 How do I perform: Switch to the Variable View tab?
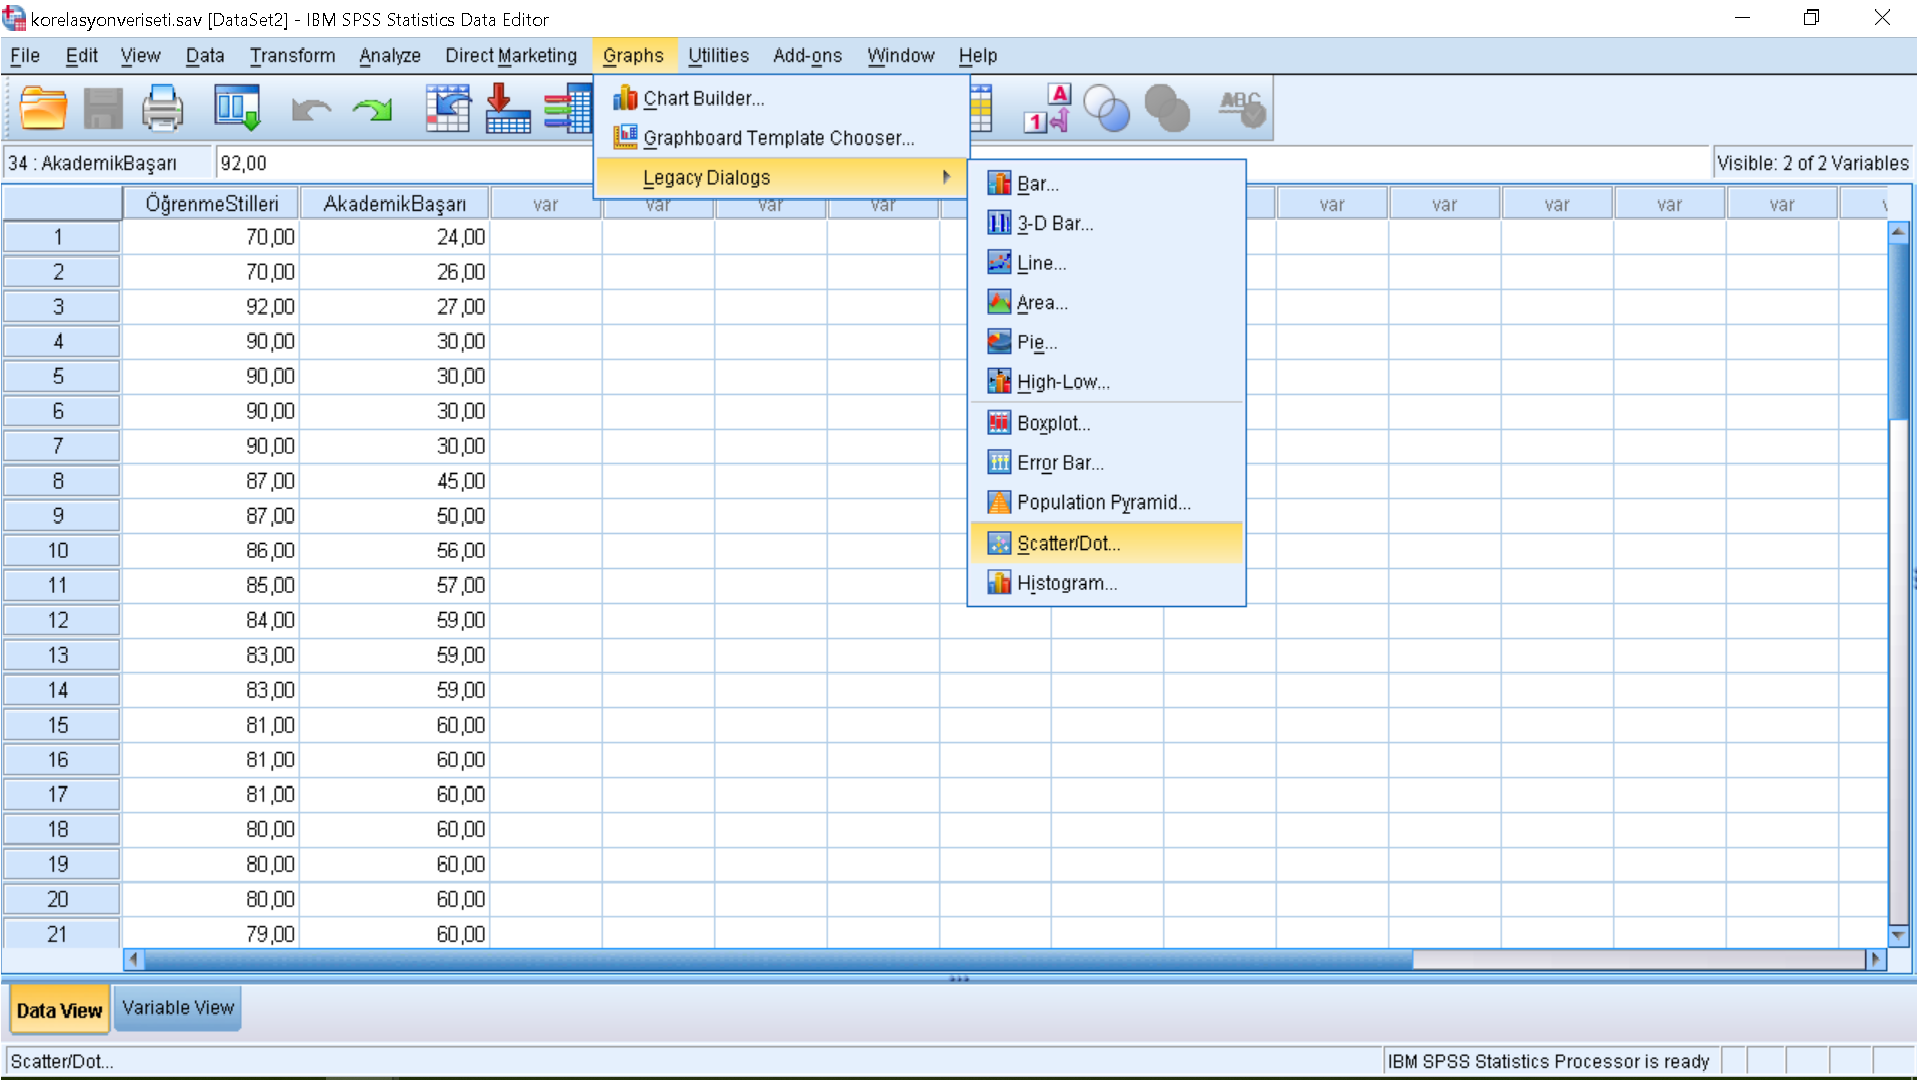click(178, 1008)
